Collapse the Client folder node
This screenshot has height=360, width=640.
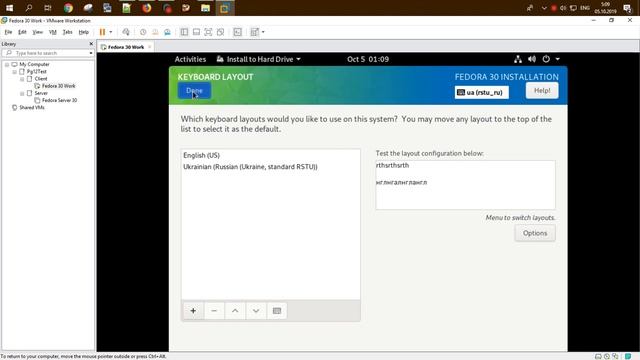click(x=22, y=79)
